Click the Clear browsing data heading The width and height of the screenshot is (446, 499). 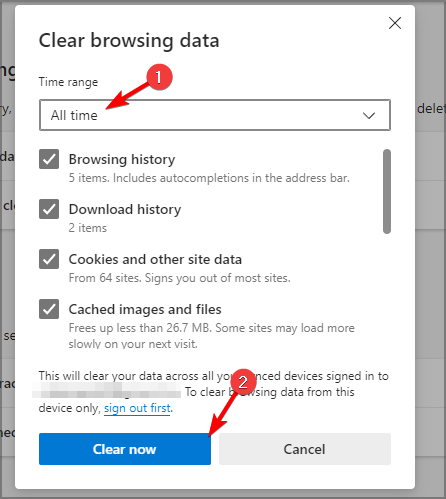coord(129,41)
